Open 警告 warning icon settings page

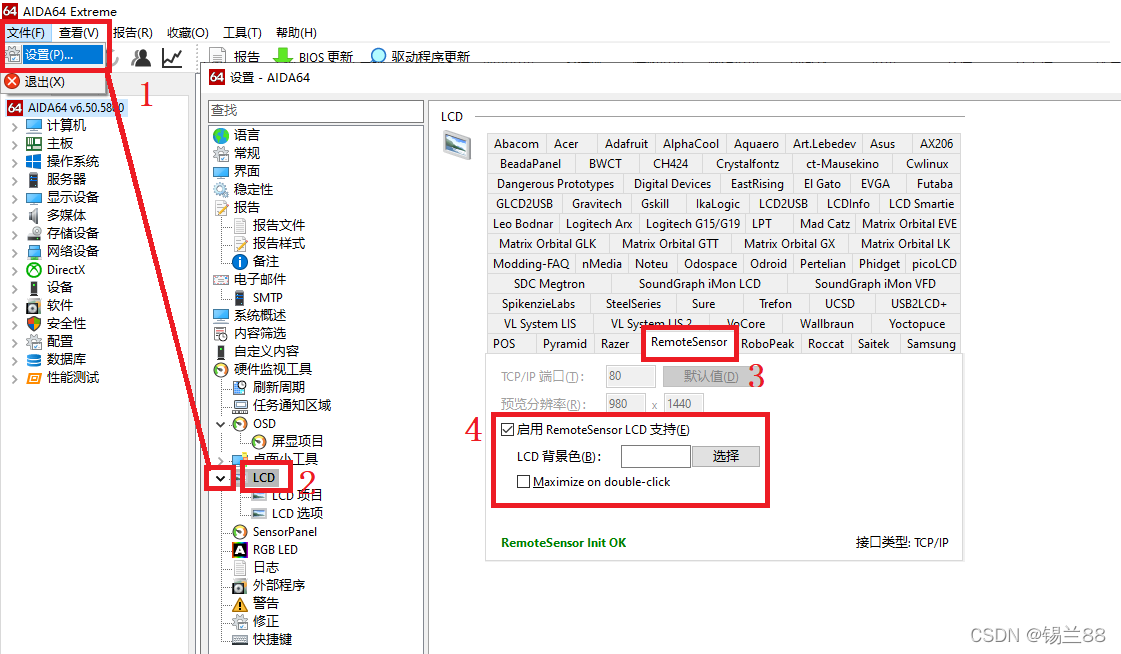point(240,604)
